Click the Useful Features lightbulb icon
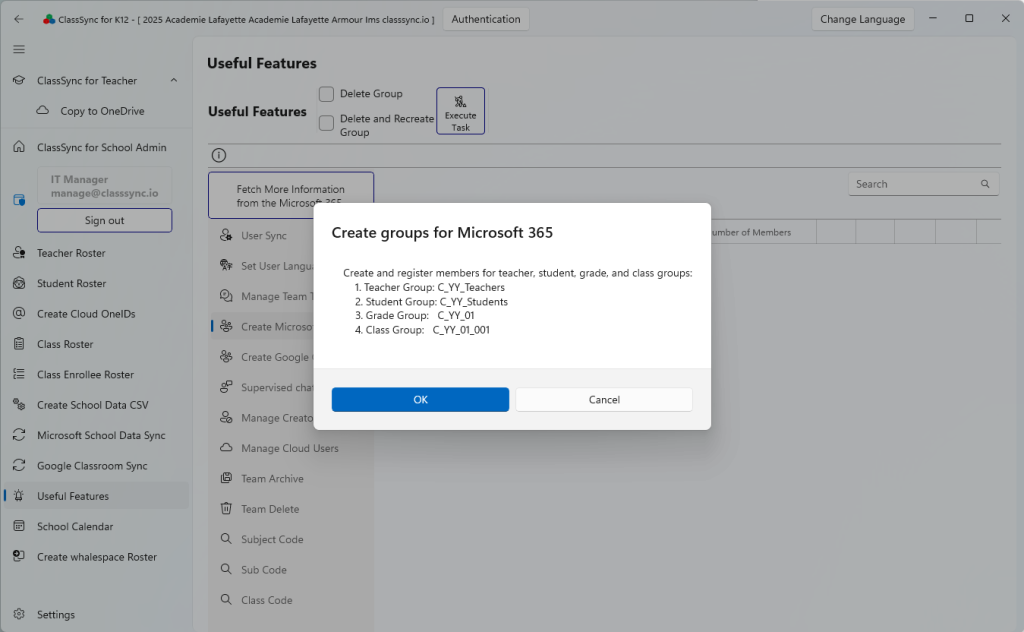The height and width of the screenshot is (632, 1024). 19,496
